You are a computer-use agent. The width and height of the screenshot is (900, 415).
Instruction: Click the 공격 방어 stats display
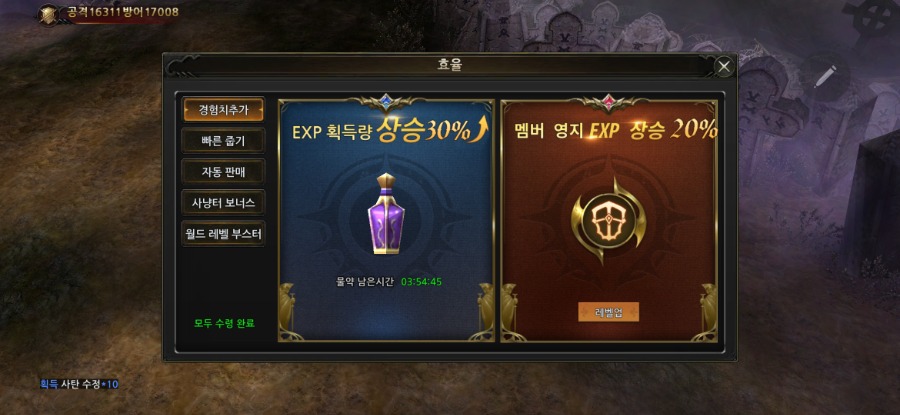point(121,11)
